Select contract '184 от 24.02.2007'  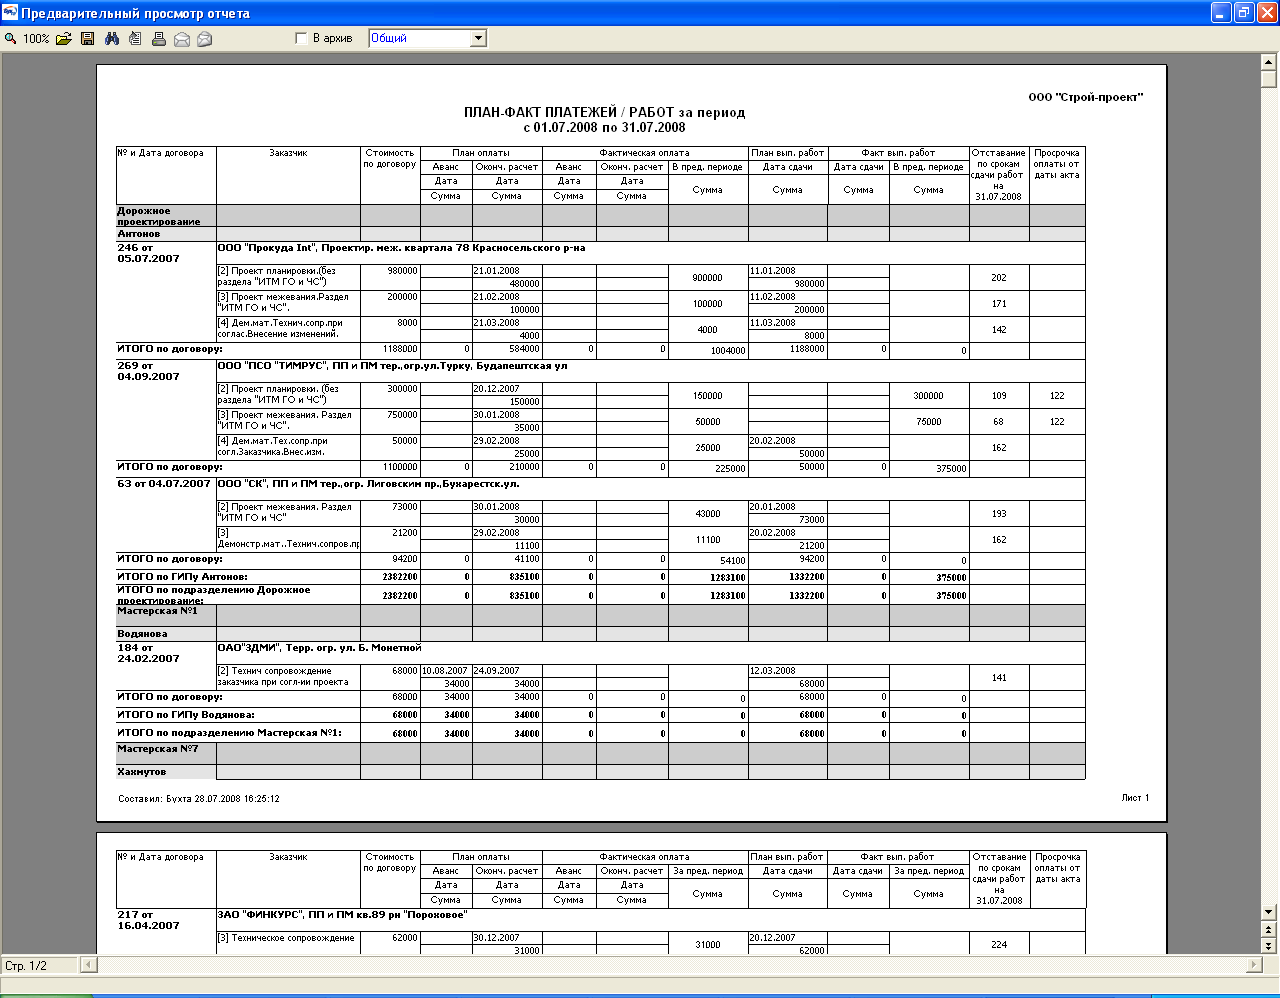(149, 653)
